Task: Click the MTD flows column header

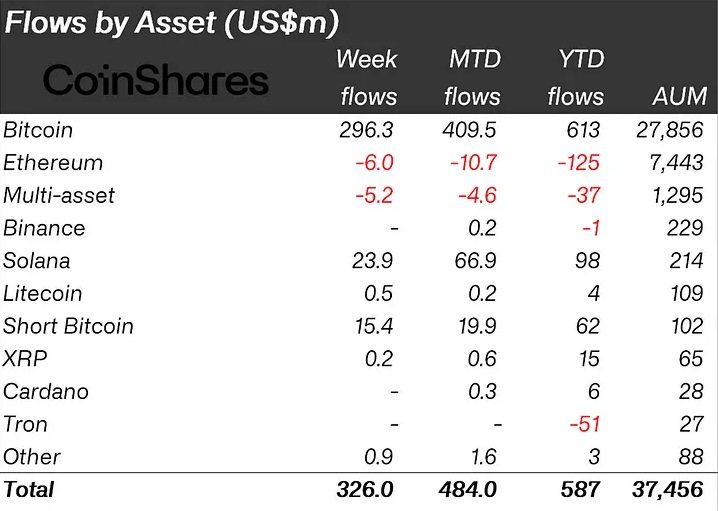Action: 473,78
